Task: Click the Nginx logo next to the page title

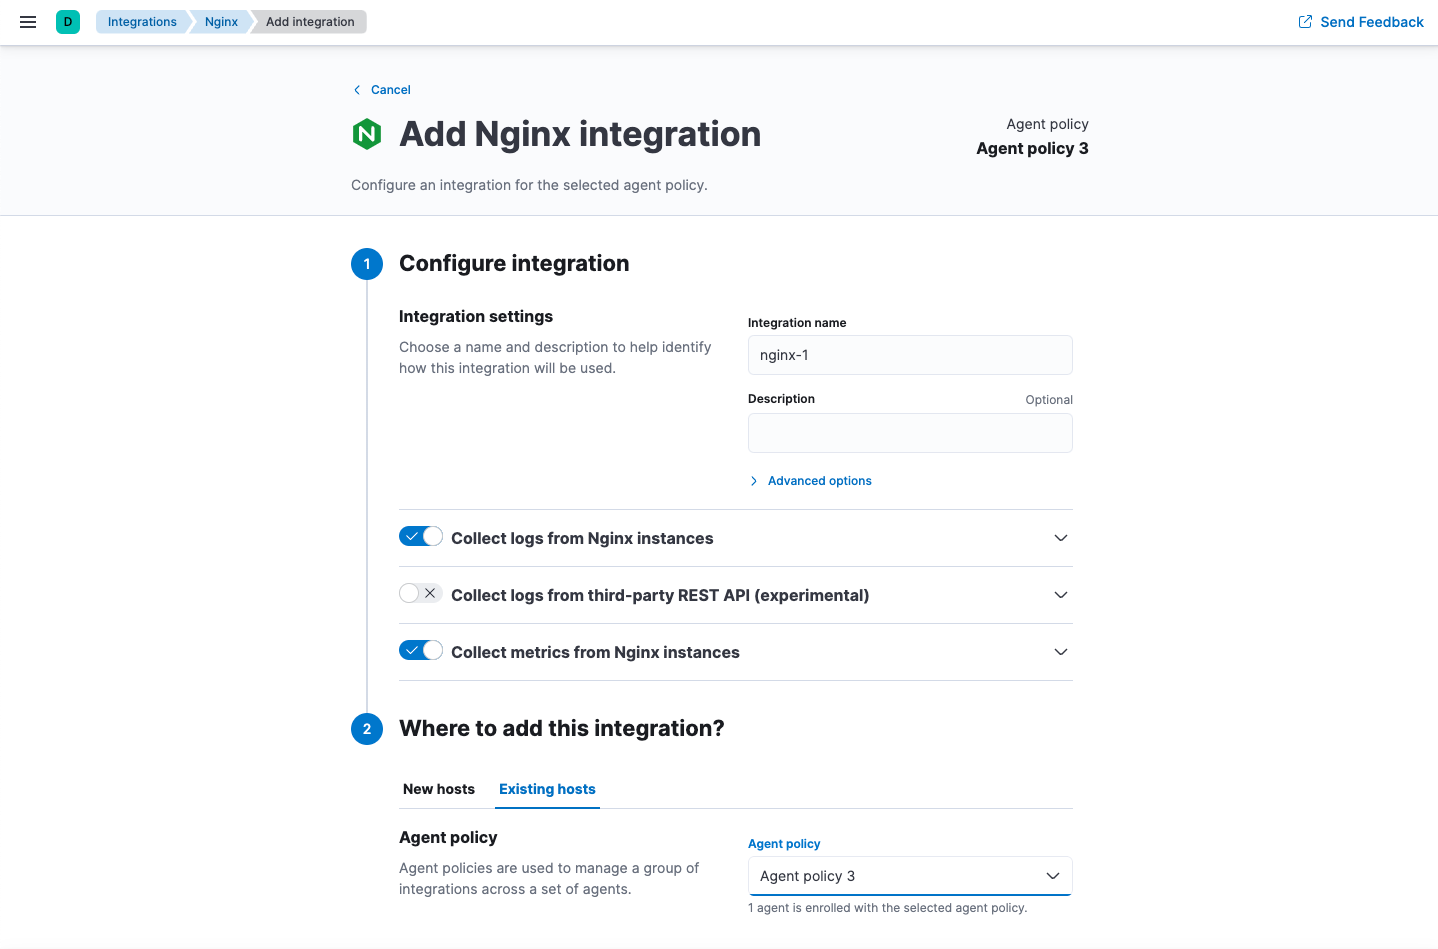Action: coord(367,133)
